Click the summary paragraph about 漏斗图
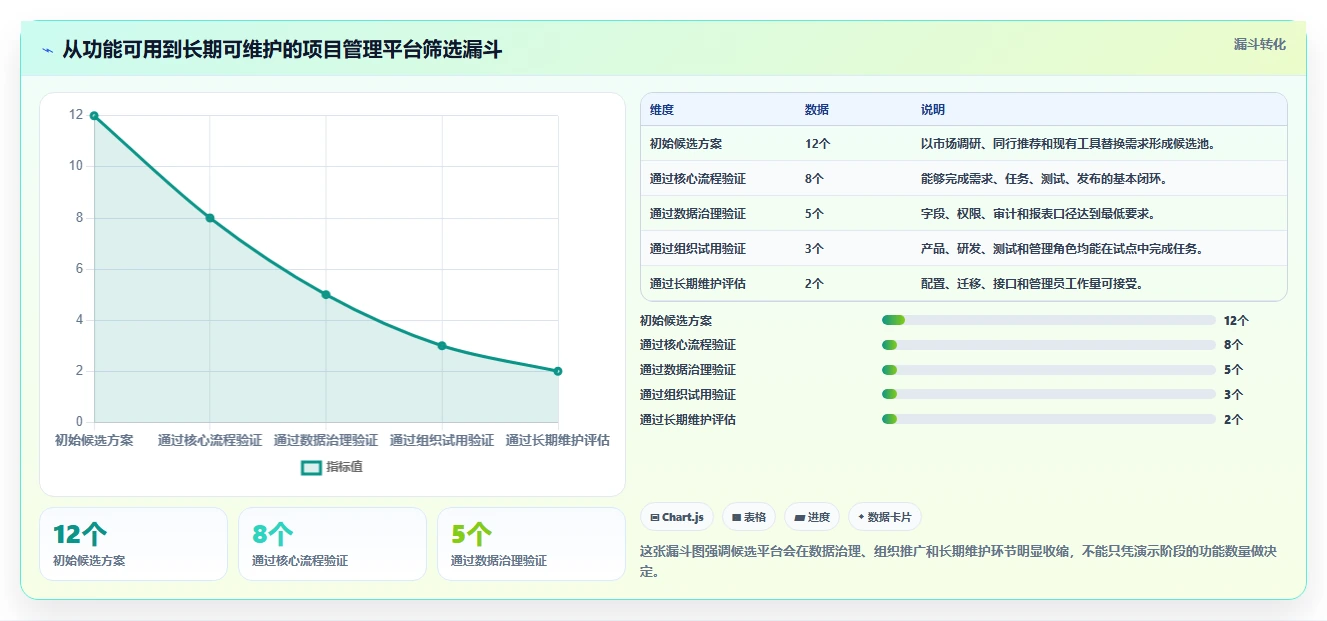This screenshot has height=621, width=1327. click(x=959, y=561)
